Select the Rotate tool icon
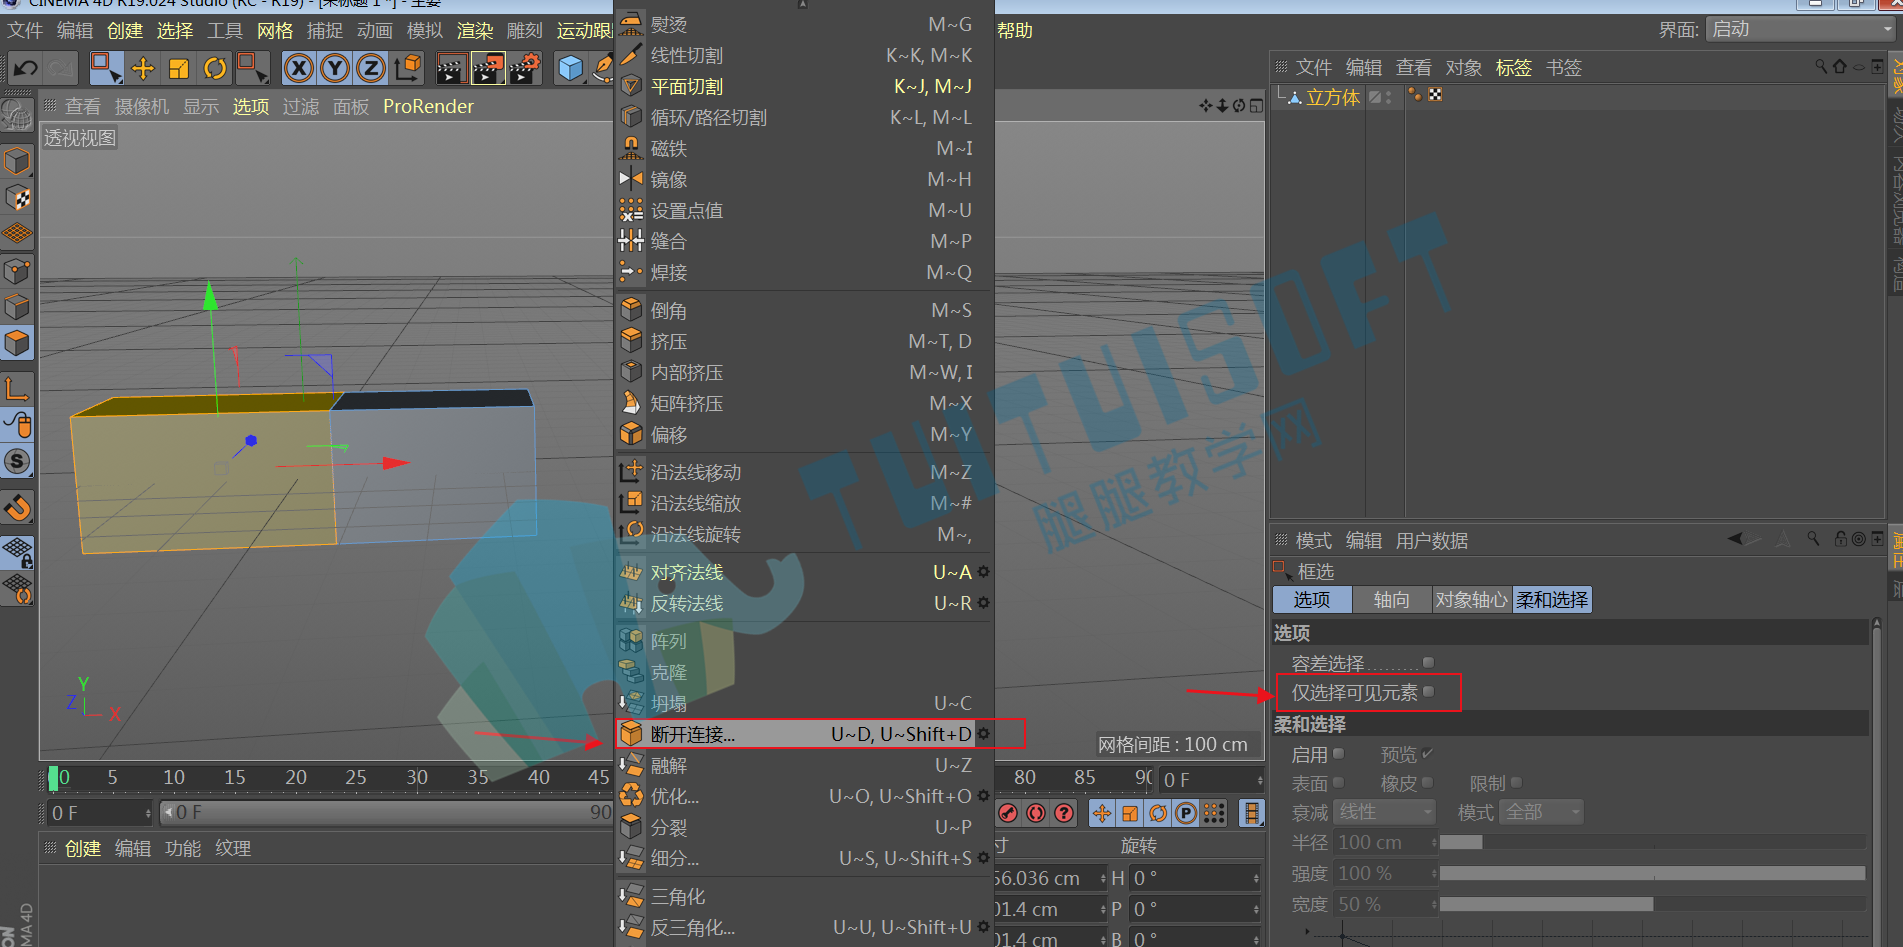The height and width of the screenshot is (947, 1903). click(215, 68)
